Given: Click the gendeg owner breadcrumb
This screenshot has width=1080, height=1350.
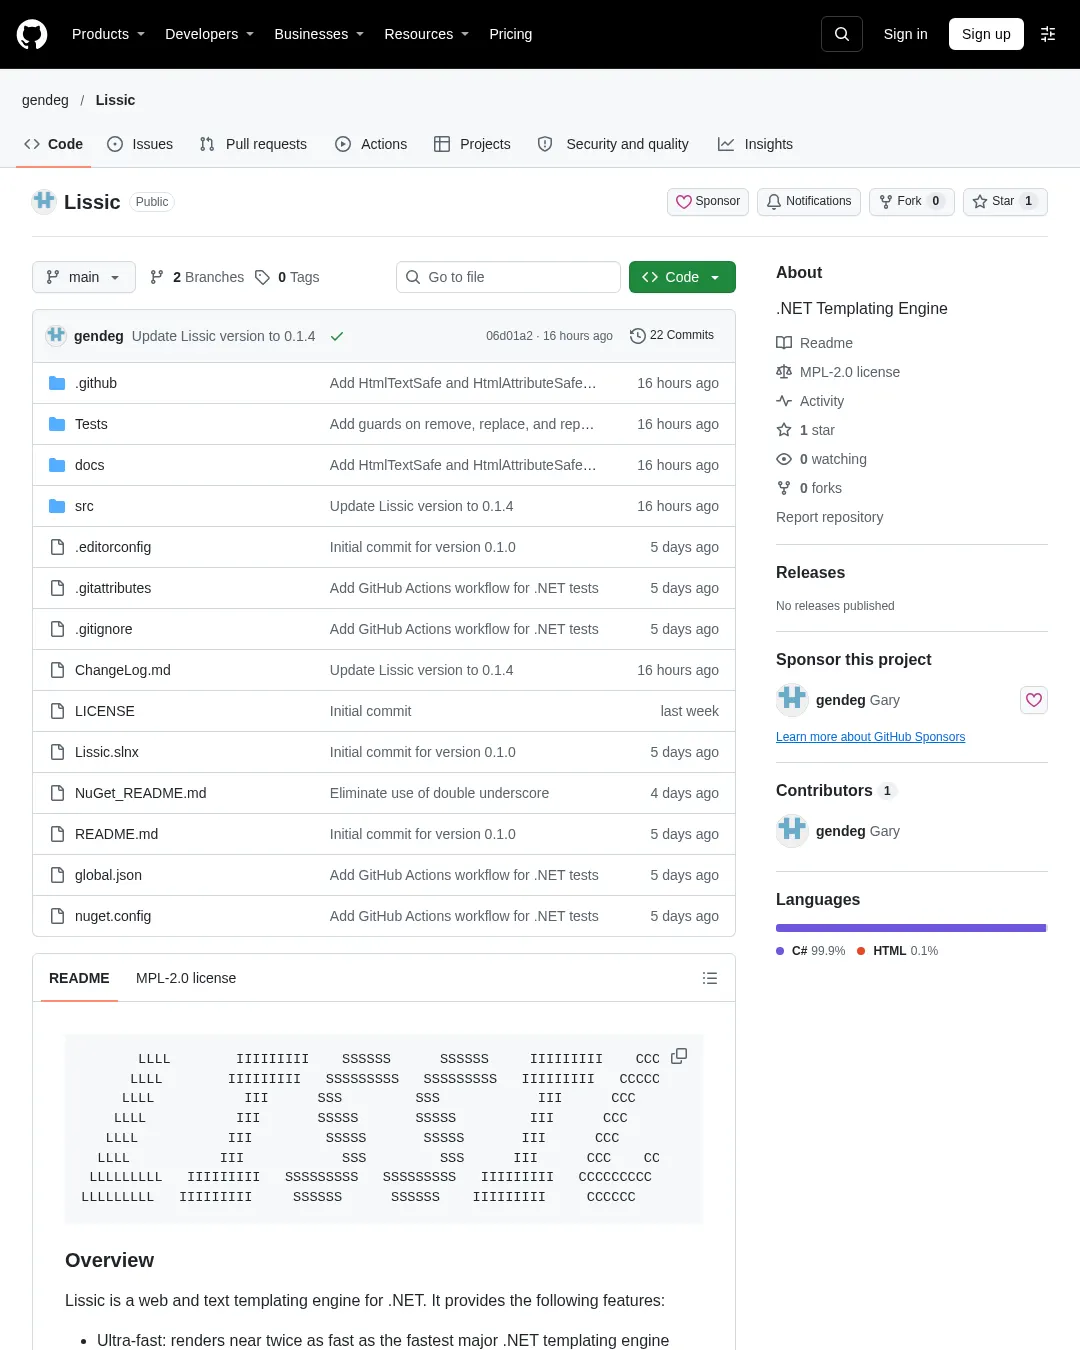Looking at the screenshot, I should pyautogui.click(x=45, y=100).
